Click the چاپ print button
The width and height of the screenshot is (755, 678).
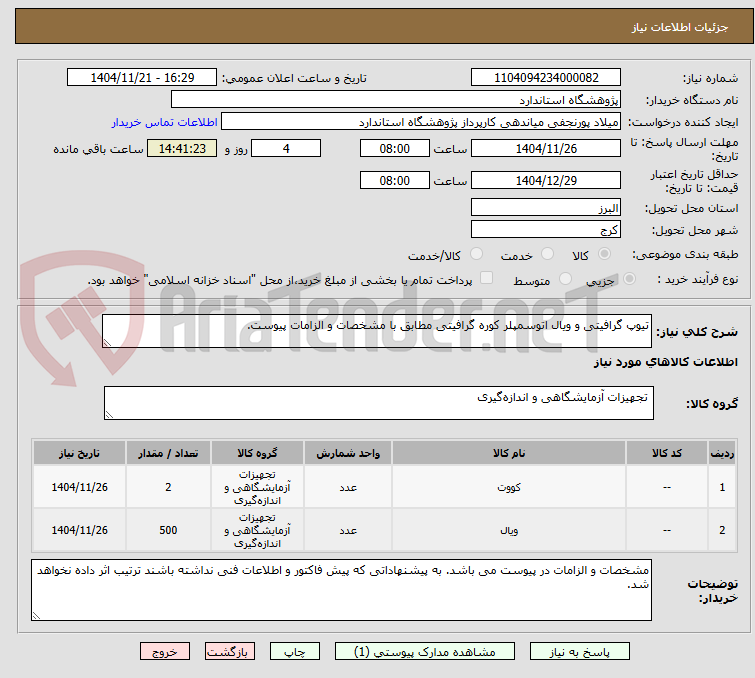(295, 652)
